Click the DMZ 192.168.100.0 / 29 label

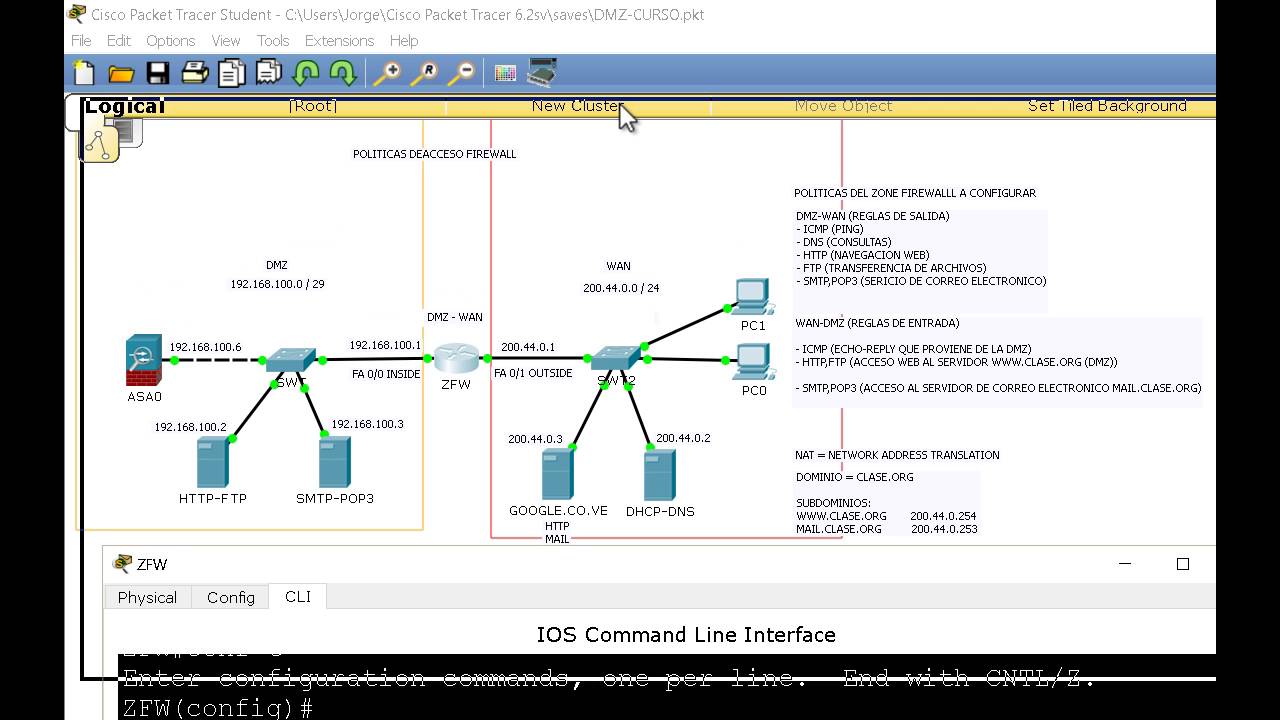[277, 275]
